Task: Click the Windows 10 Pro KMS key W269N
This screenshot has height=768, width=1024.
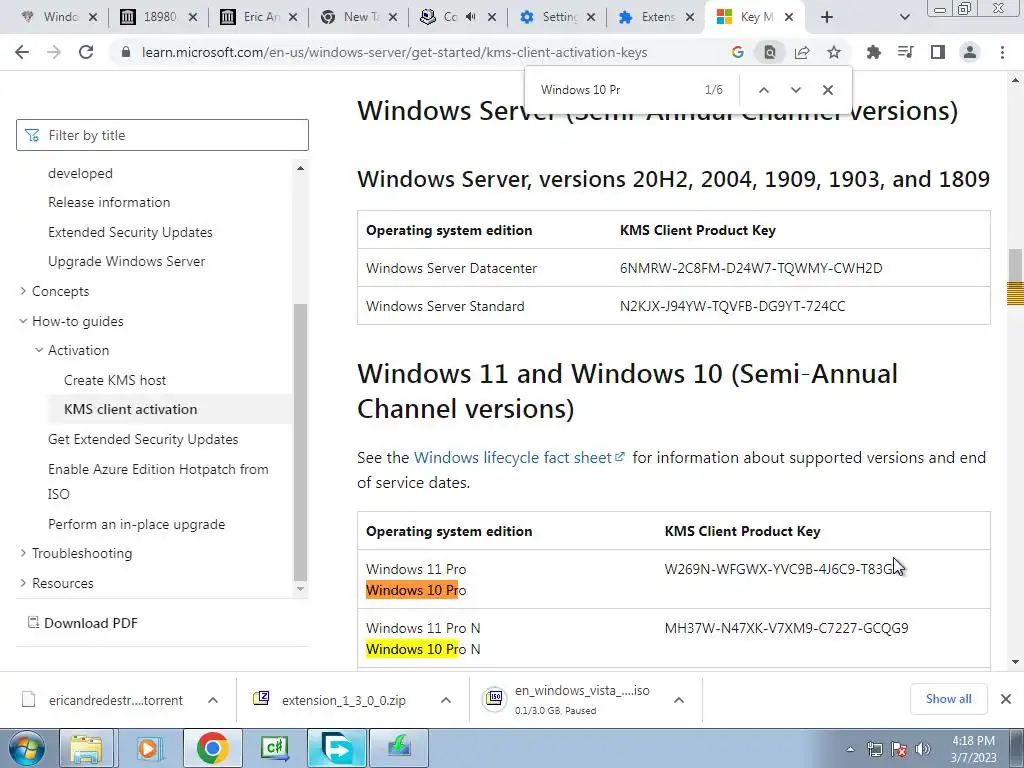Action: pos(782,569)
